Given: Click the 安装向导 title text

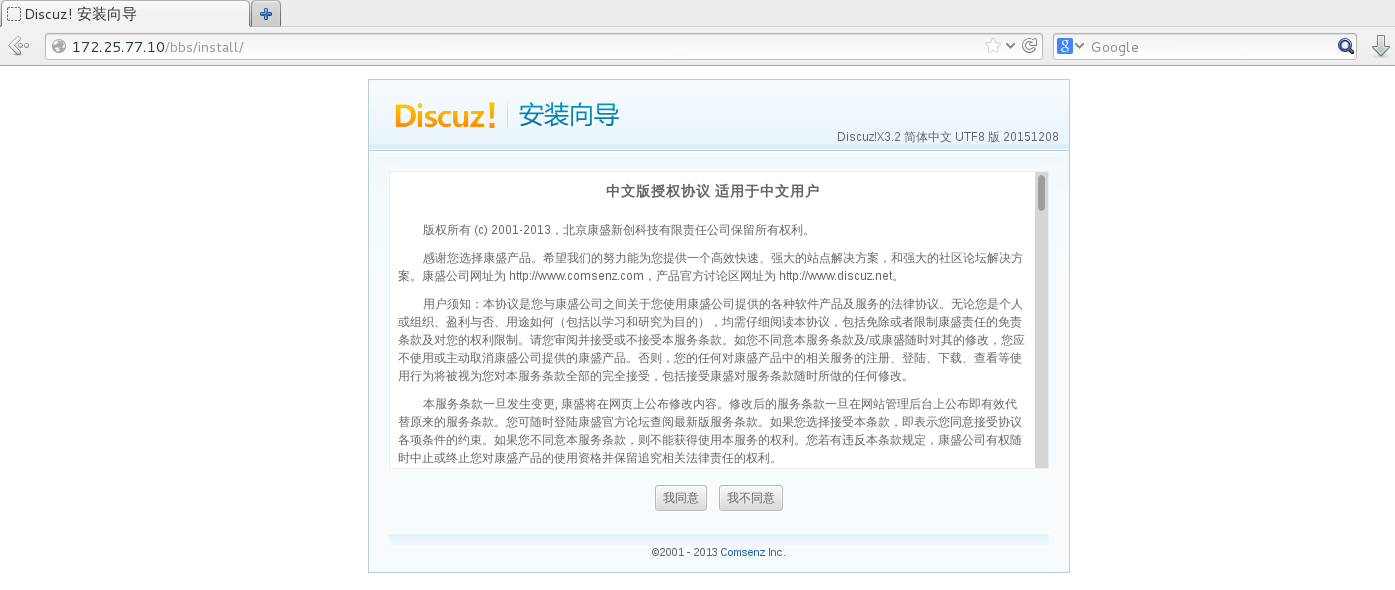Looking at the screenshot, I should point(569,115).
